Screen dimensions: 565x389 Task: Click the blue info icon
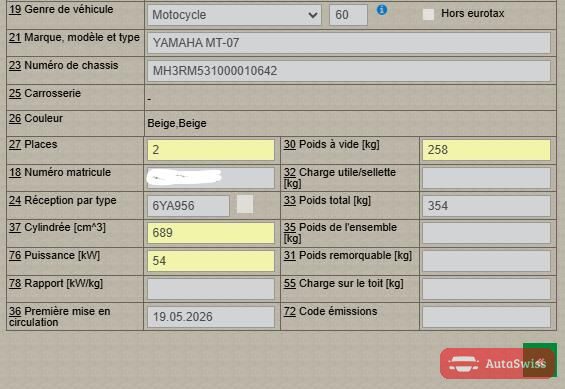coord(382,10)
